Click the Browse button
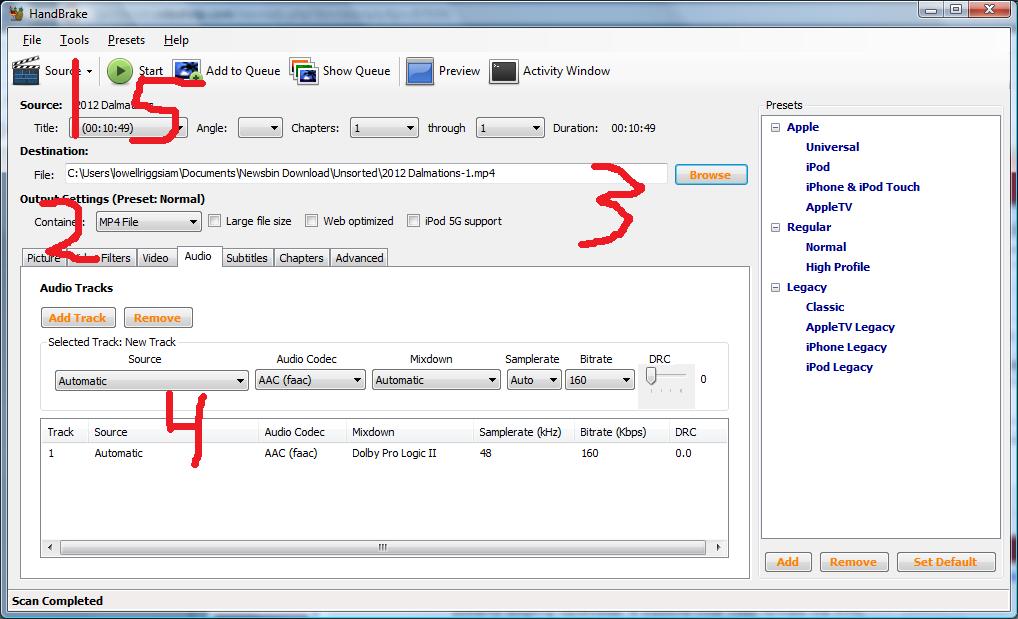Viewport: 1018px width, 619px height. [711, 175]
